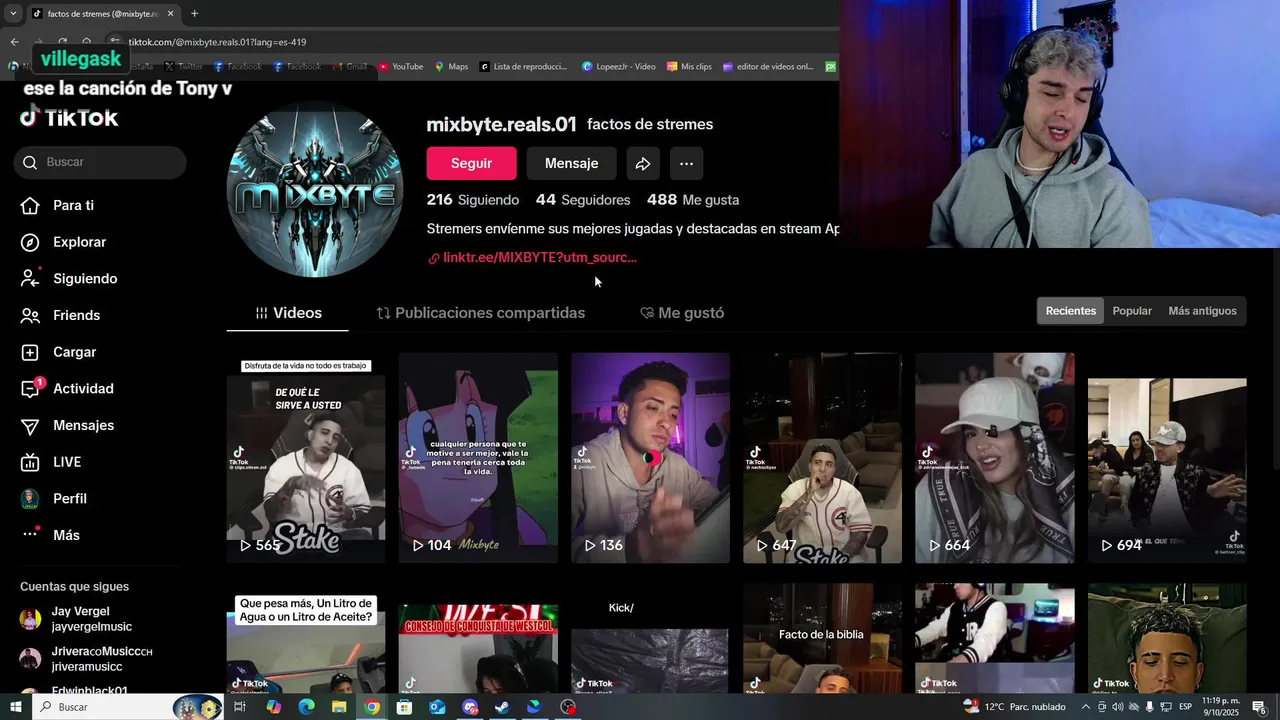Open the Mis clips bookmark

[x=689, y=67]
